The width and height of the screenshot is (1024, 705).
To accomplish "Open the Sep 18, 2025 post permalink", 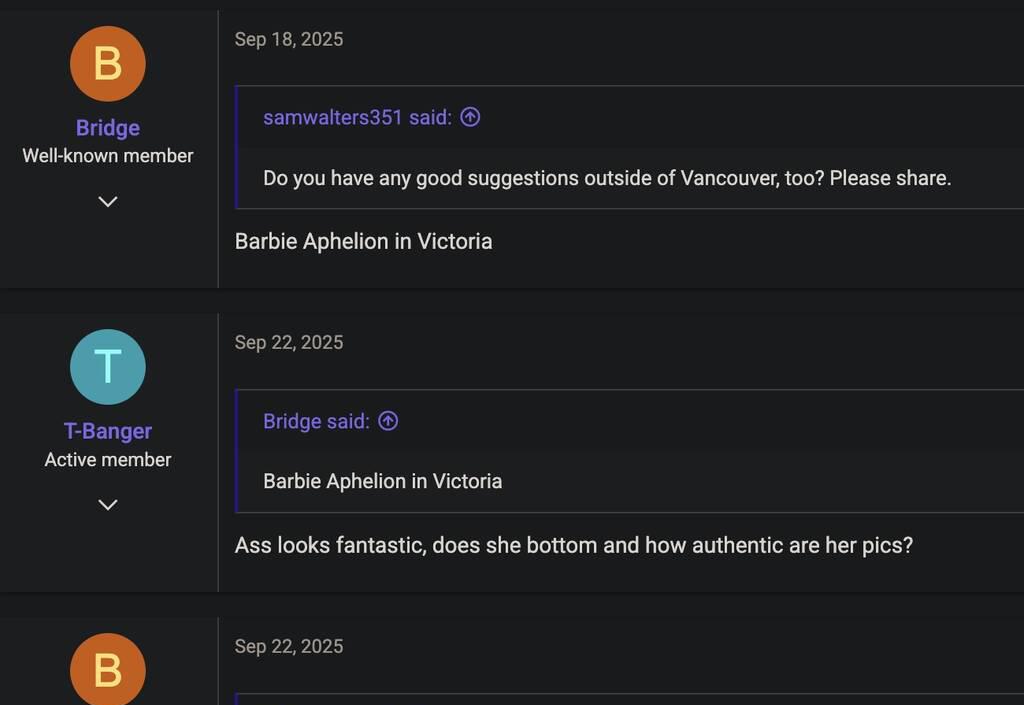I will click(x=289, y=39).
